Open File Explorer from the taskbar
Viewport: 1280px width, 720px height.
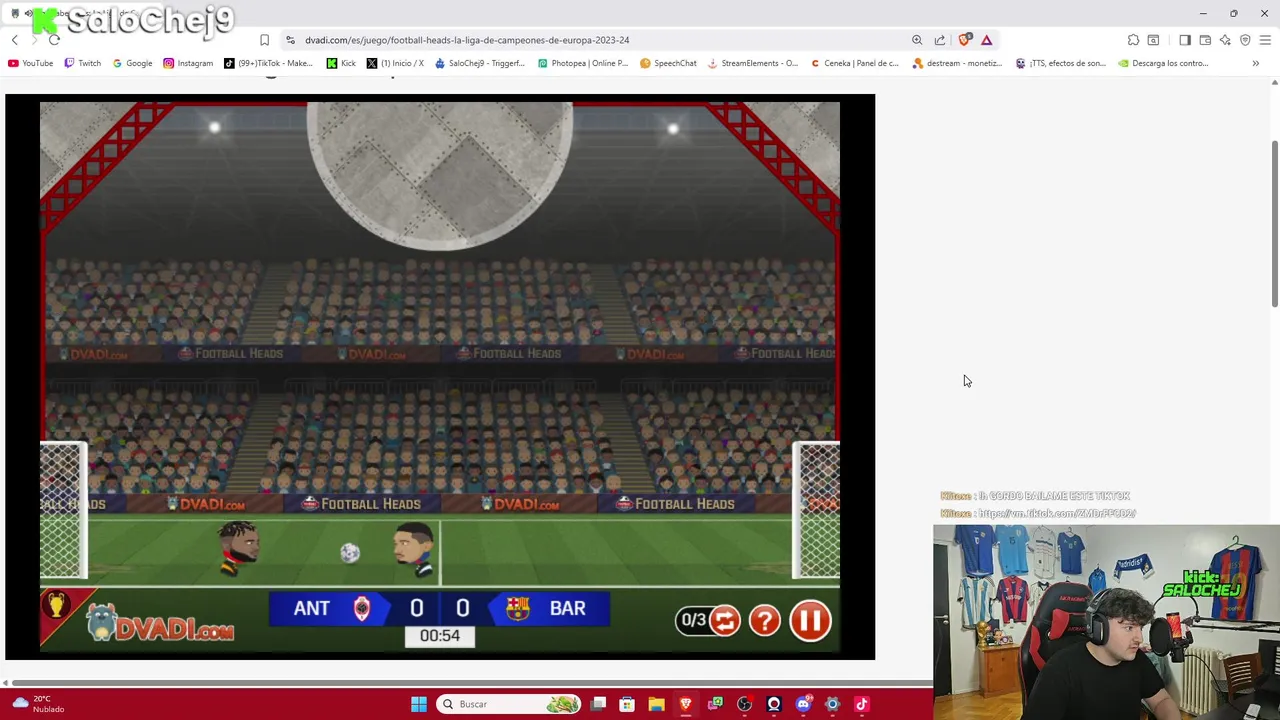point(656,704)
